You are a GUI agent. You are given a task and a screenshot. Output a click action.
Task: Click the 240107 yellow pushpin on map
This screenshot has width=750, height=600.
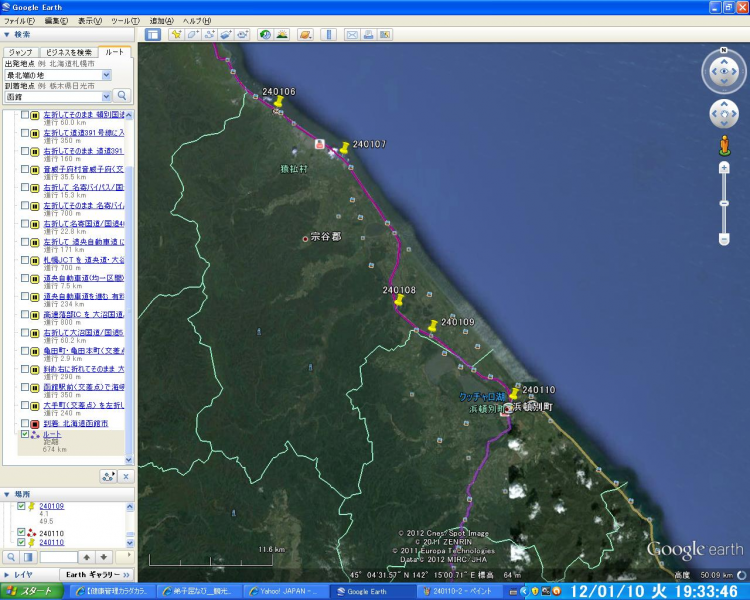344,147
